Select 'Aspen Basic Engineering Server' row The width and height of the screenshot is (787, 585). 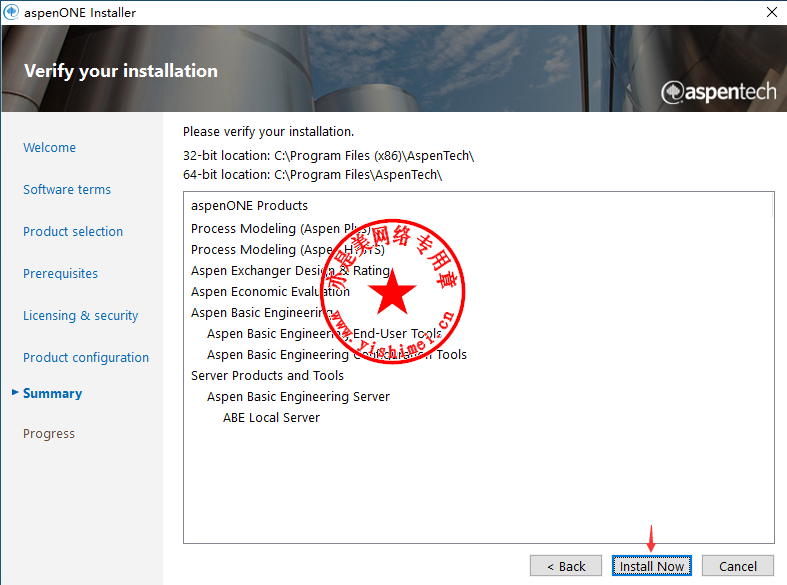[298, 397]
